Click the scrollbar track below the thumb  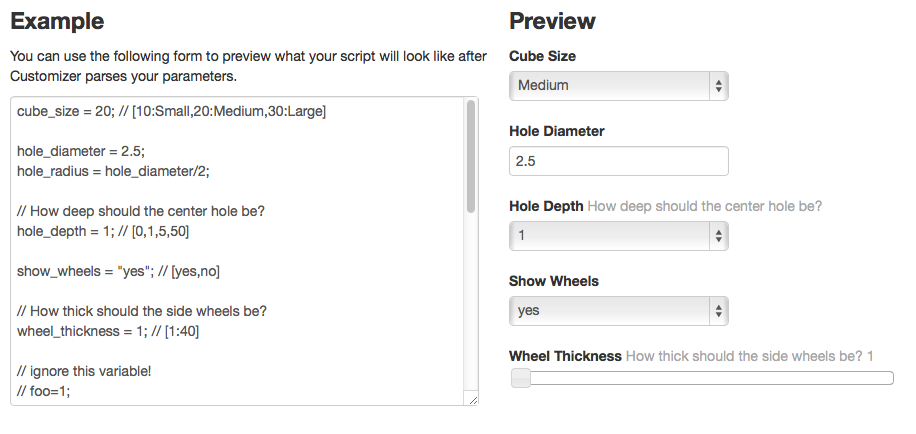click(x=471, y=301)
